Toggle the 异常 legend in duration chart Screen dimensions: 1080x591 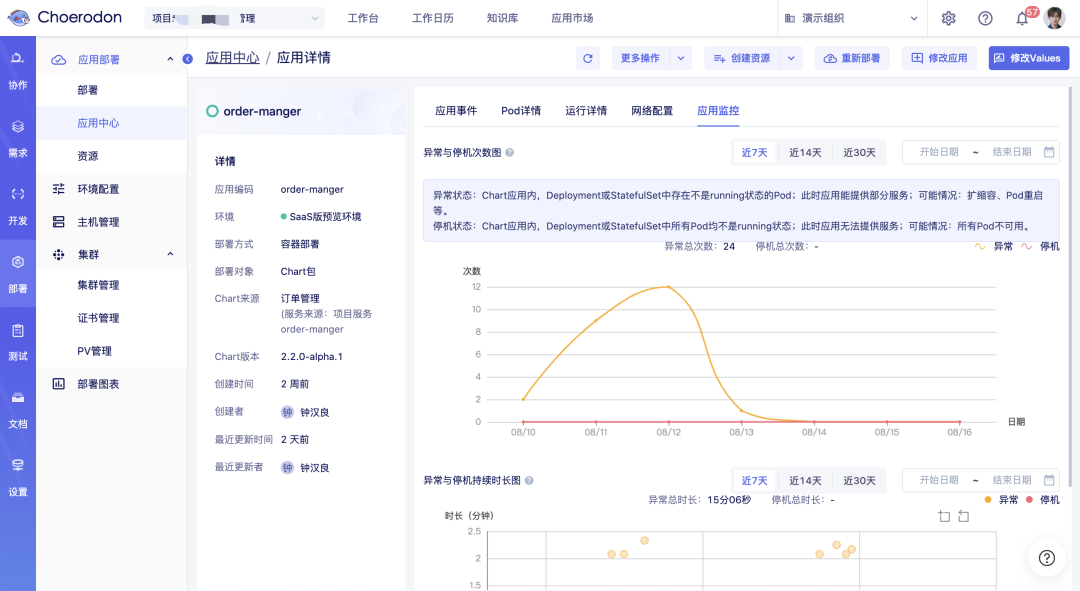coord(1001,500)
